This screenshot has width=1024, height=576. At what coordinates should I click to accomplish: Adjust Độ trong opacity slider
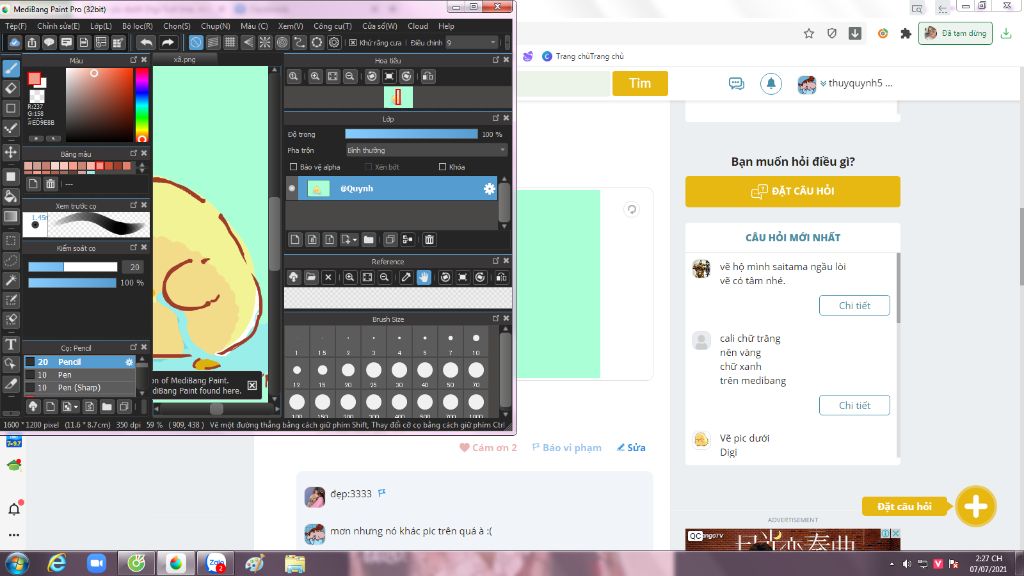pyautogui.click(x=411, y=134)
